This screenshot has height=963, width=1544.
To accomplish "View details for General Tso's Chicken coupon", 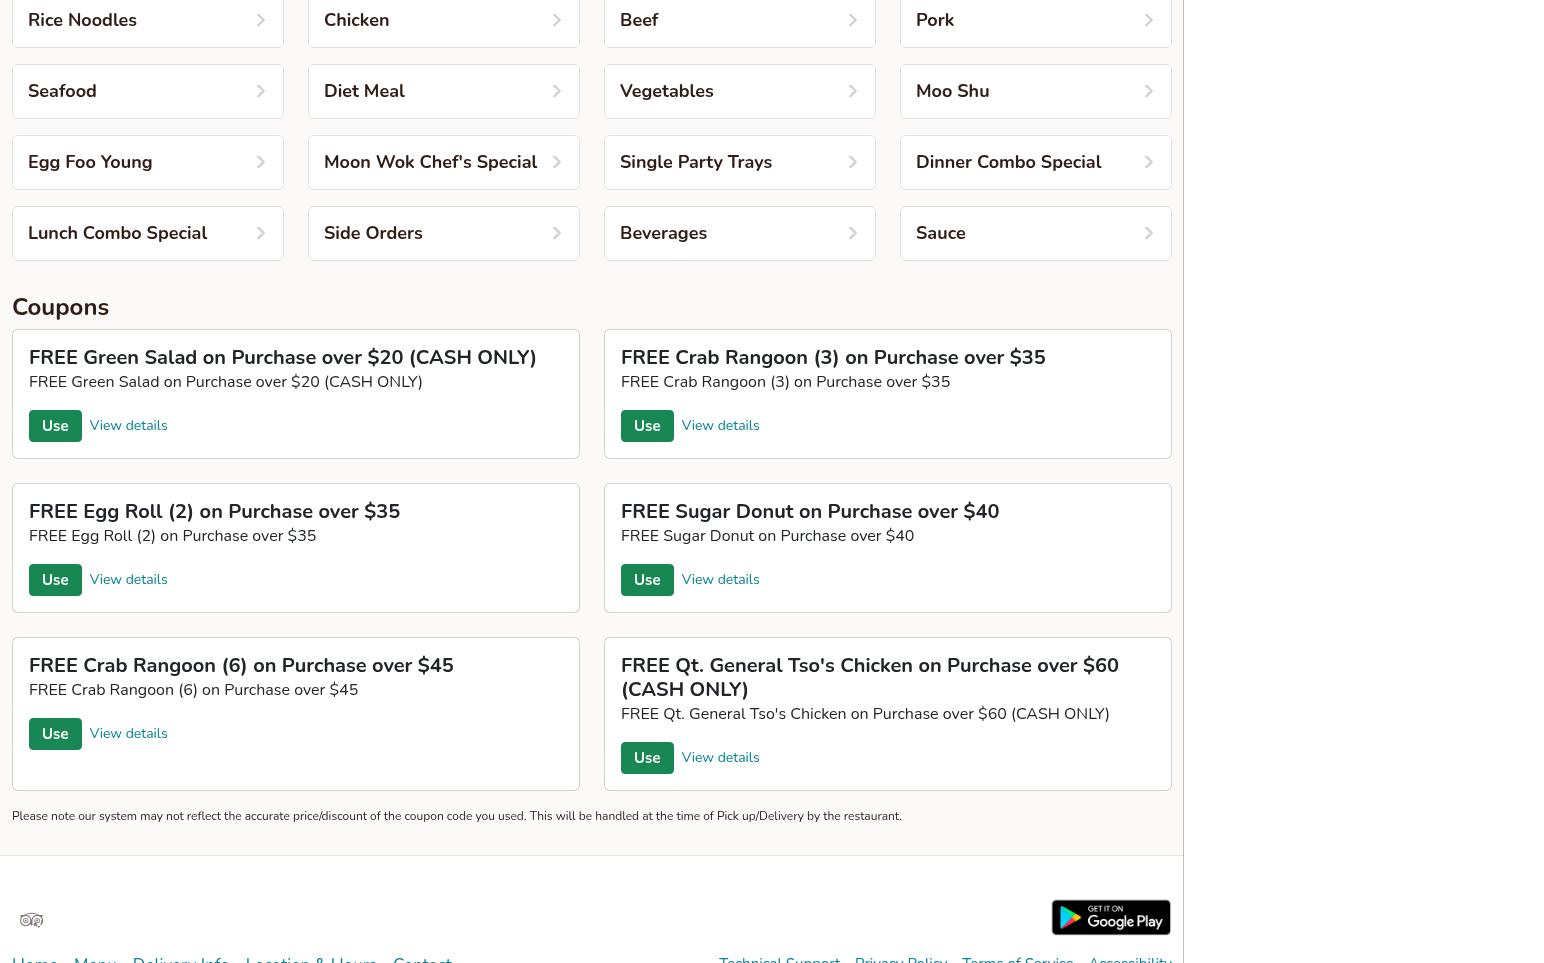I will coord(720,758).
